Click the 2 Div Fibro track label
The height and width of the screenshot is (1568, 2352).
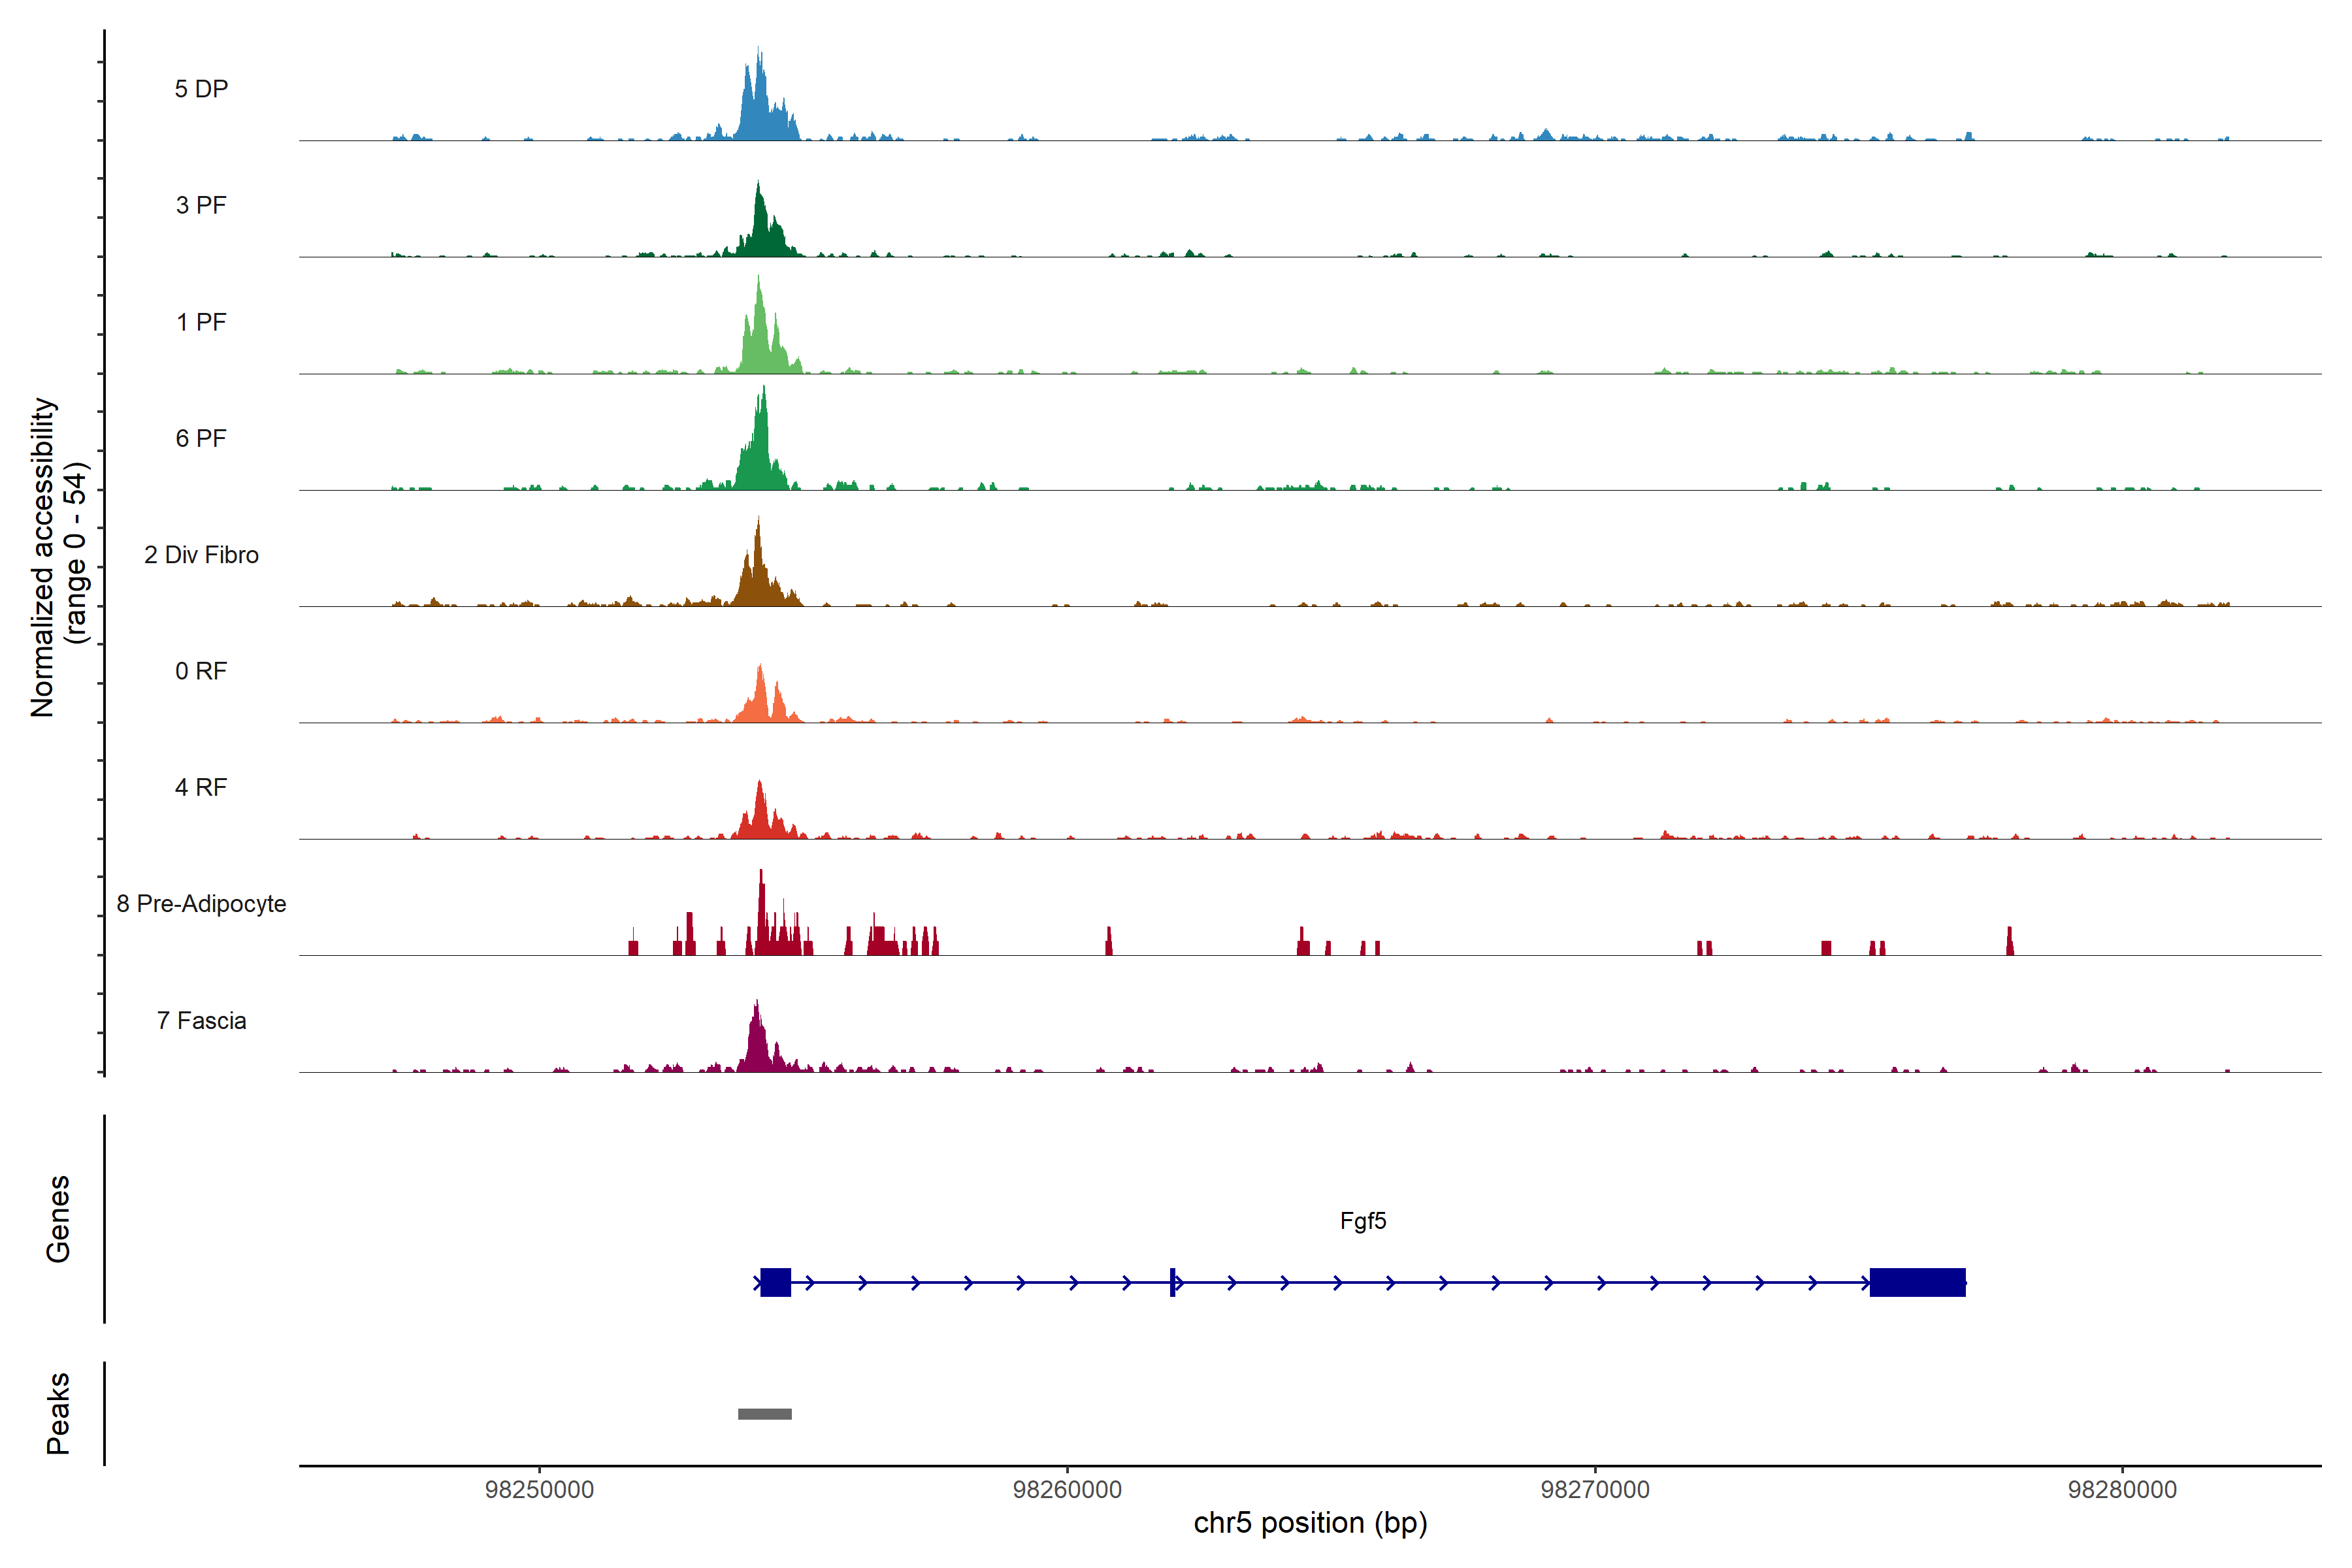201,555
